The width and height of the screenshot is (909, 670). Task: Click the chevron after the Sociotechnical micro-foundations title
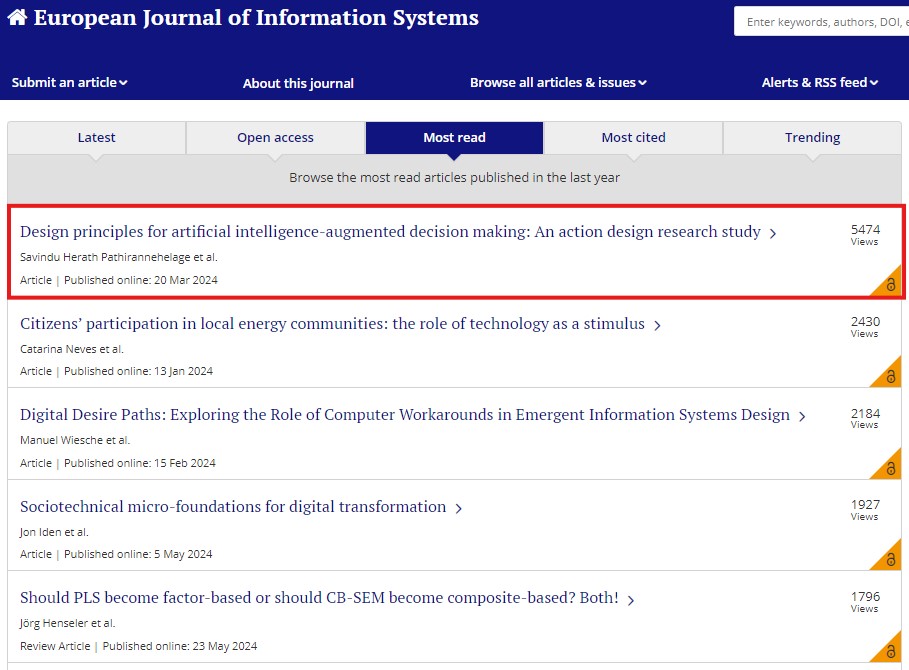tap(459, 508)
